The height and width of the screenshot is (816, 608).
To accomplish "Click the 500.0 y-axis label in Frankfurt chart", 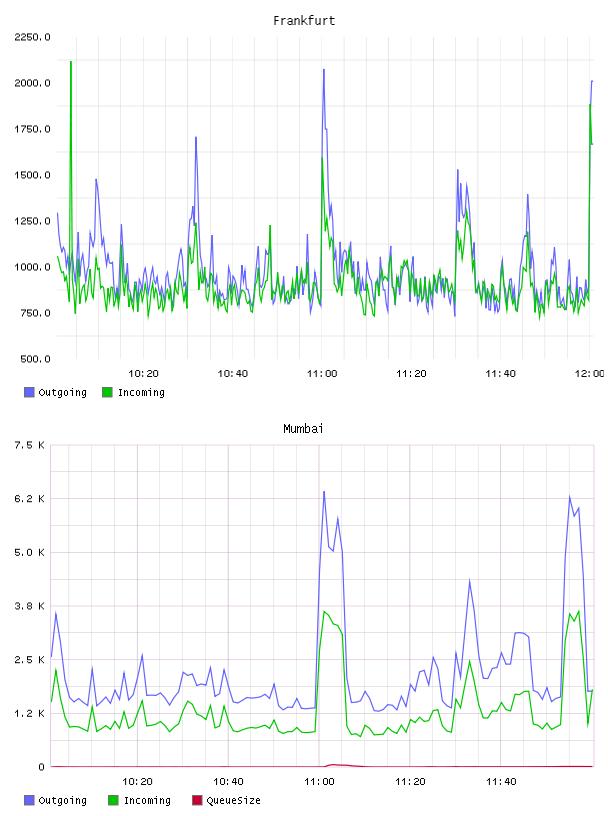I will click(35, 359).
